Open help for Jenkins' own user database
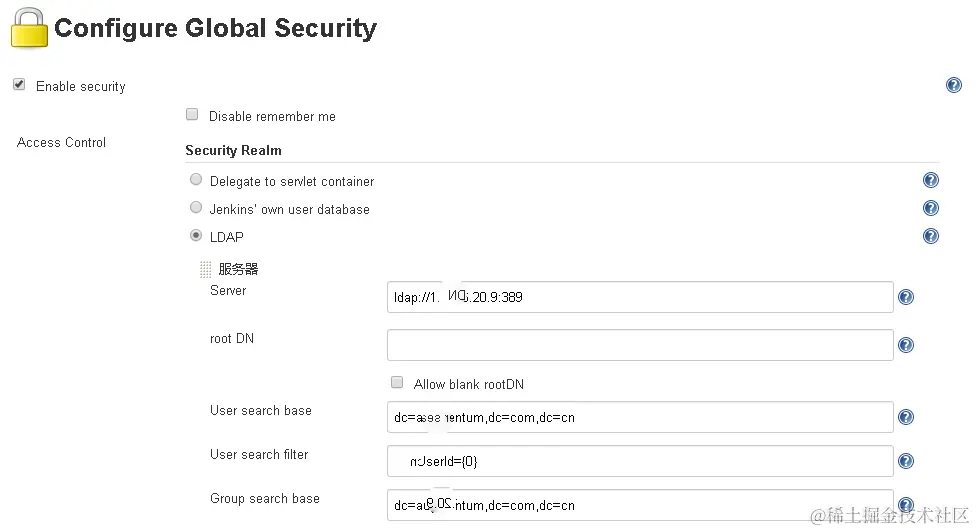 (931, 208)
